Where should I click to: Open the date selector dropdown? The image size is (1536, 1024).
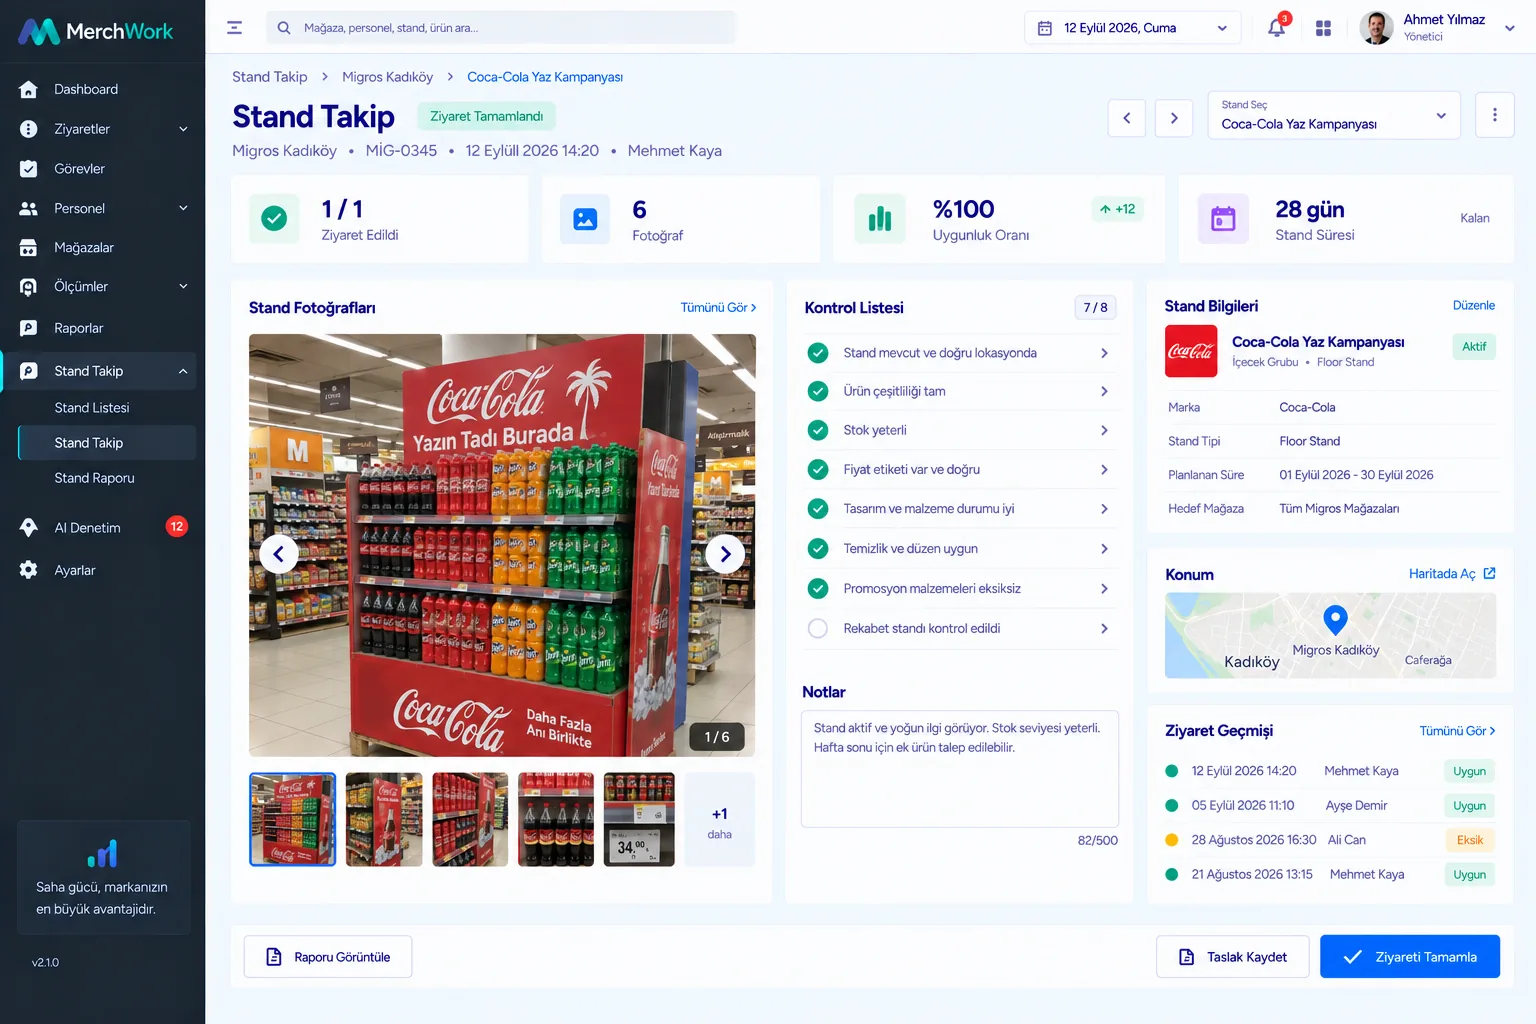click(1133, 28)
